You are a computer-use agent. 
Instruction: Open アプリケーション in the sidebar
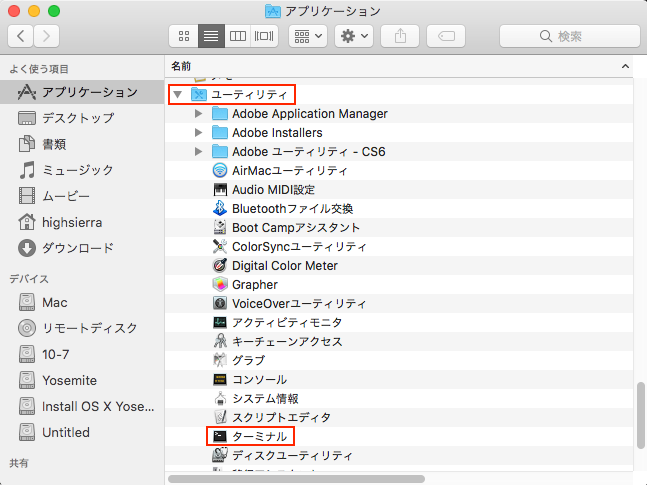(82, 92)
